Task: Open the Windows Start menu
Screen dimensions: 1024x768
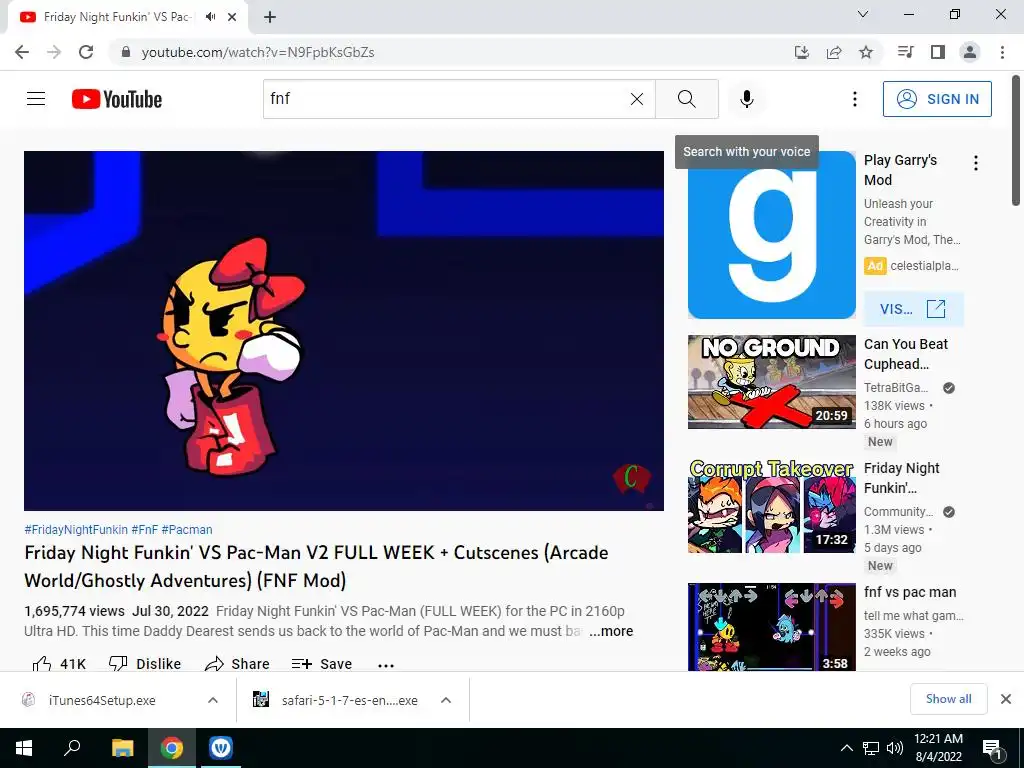Action: coord(24,748)
